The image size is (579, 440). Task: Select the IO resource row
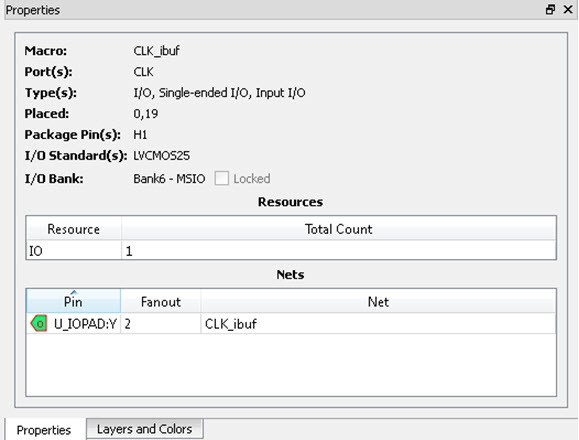coord(291,251)
